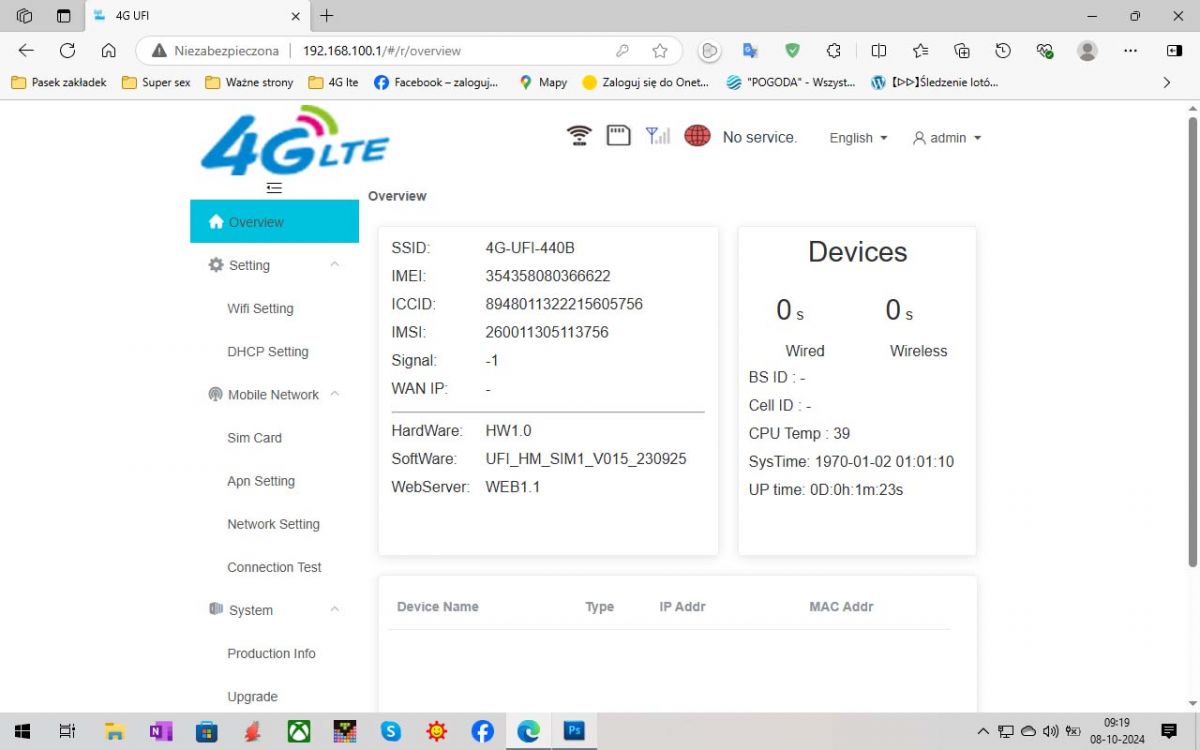The height and width of the screenshot is (750, 1200).
Task: Click the Mobile Network globe icon in the sidebar
Action: point(215,394)
